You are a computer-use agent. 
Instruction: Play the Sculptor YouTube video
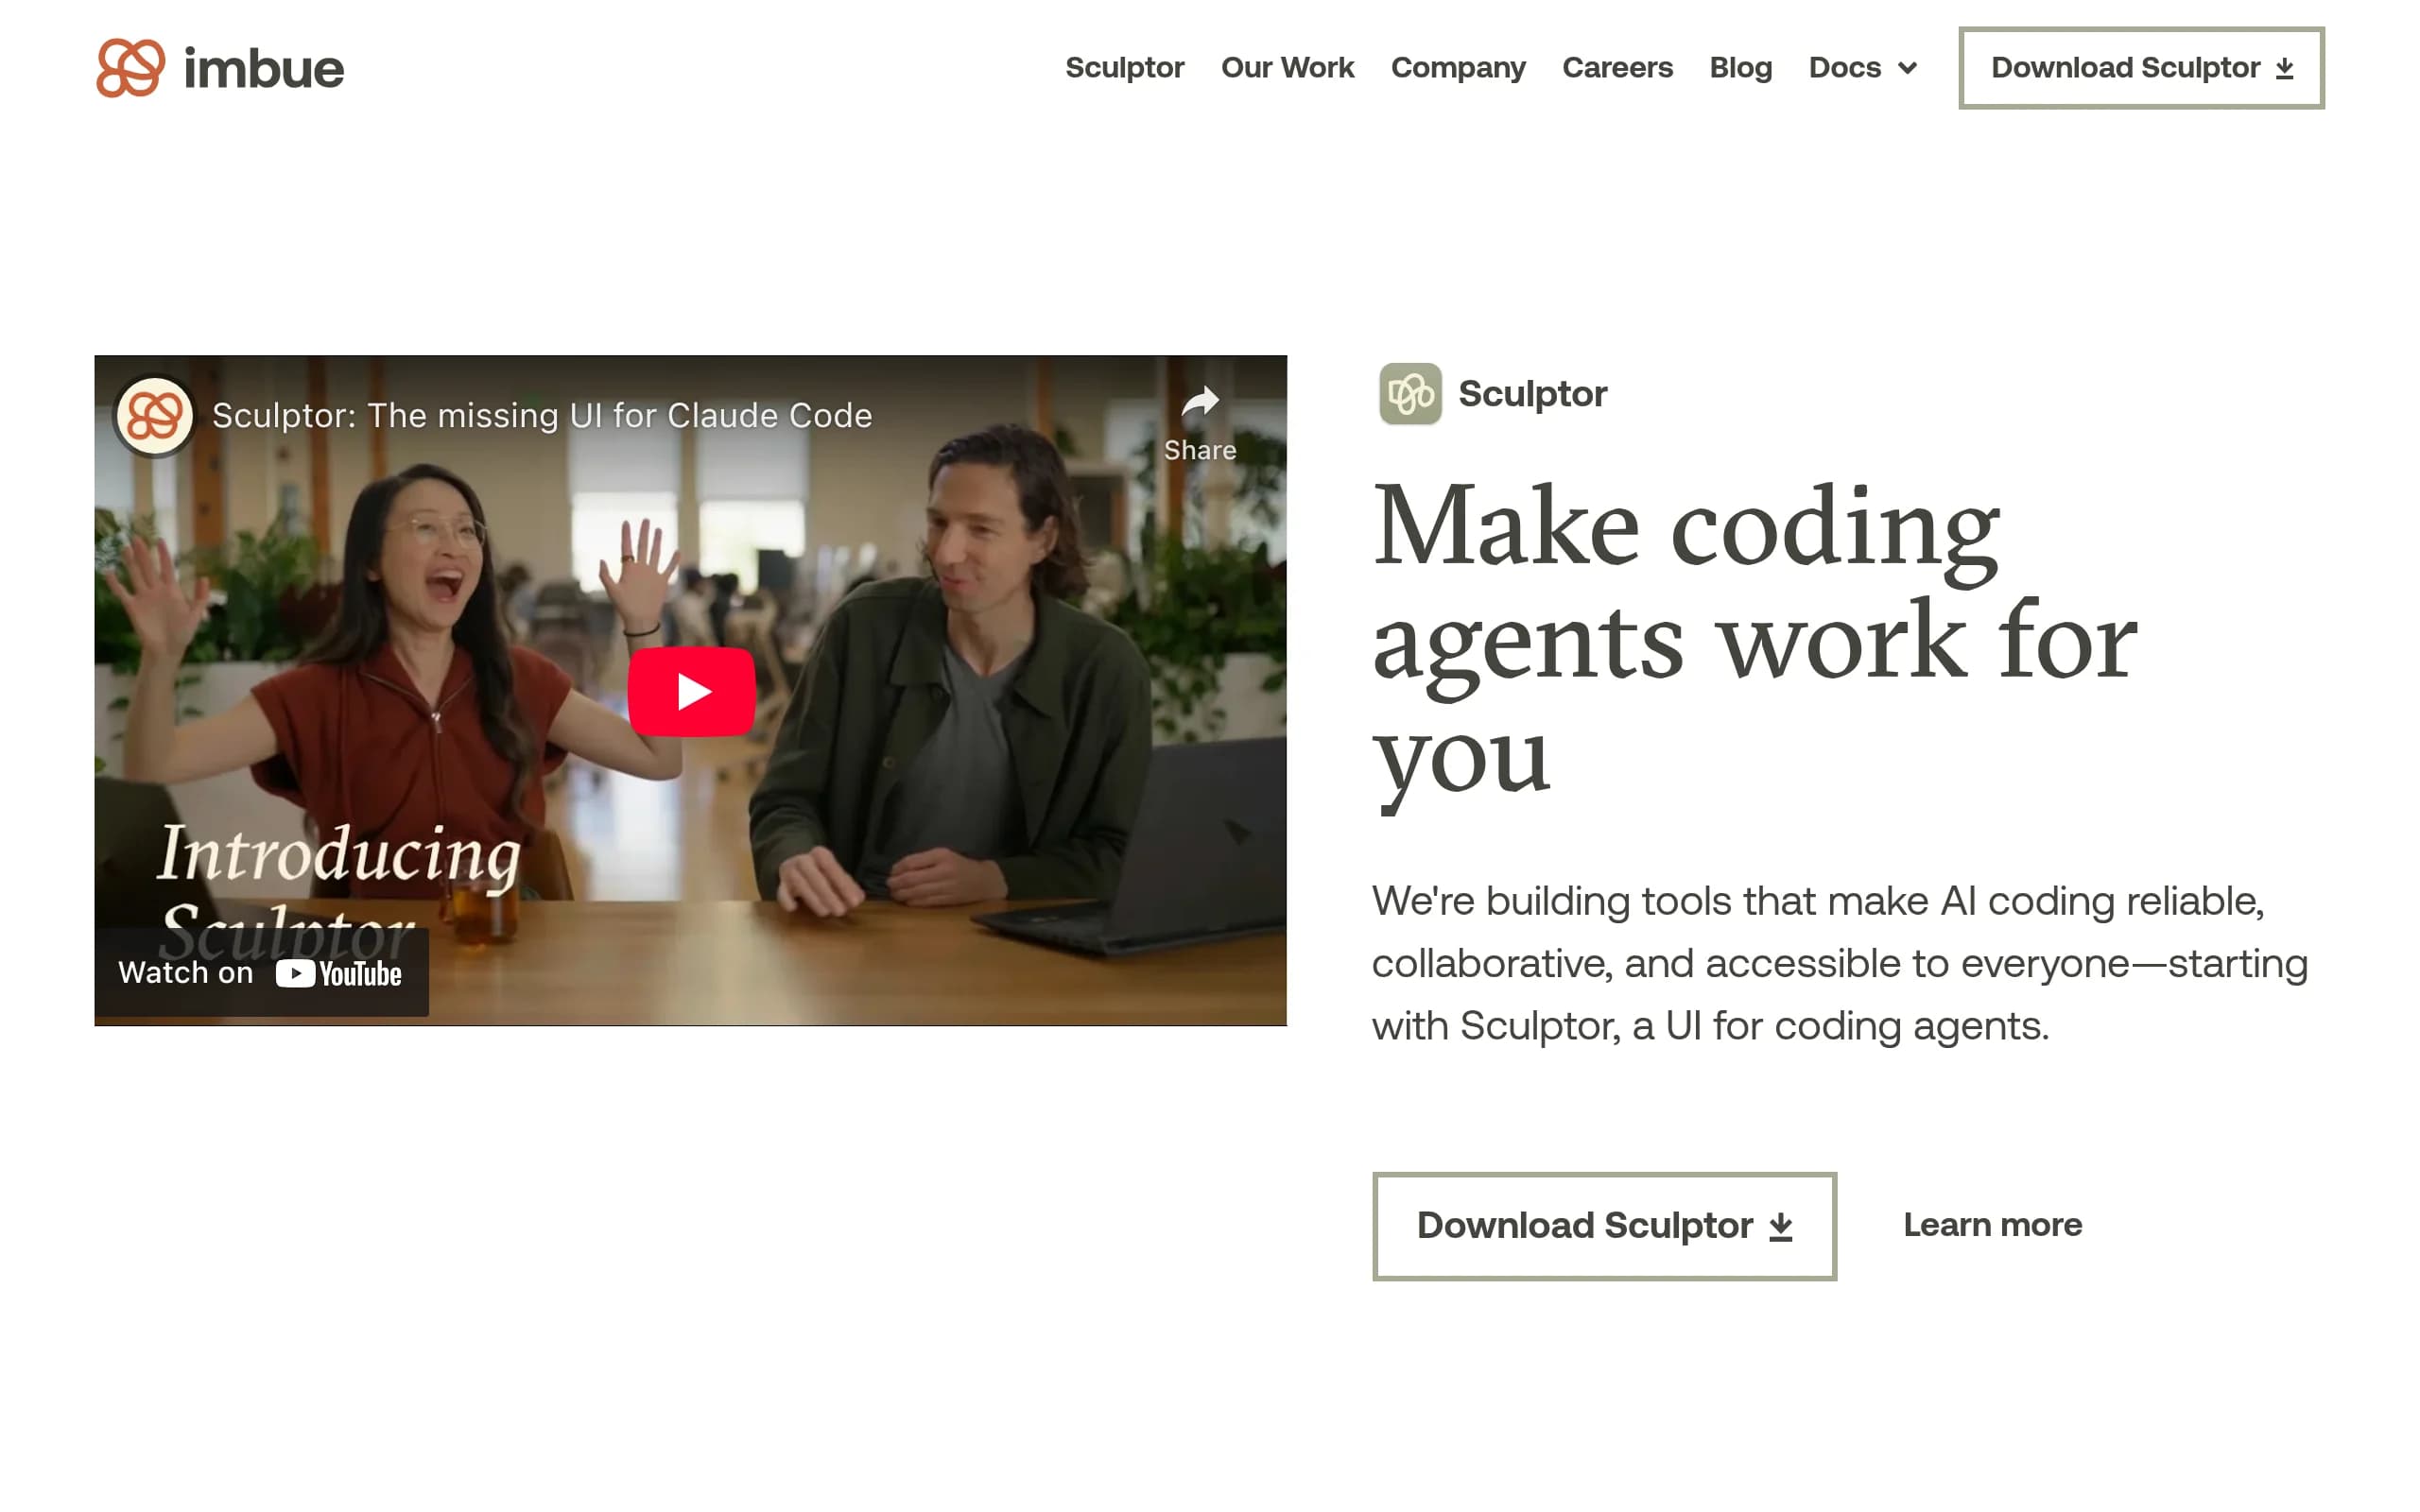coord(691,691)
